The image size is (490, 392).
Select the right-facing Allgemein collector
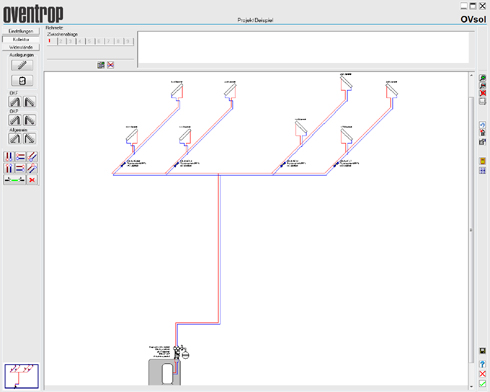coord(29,138)
